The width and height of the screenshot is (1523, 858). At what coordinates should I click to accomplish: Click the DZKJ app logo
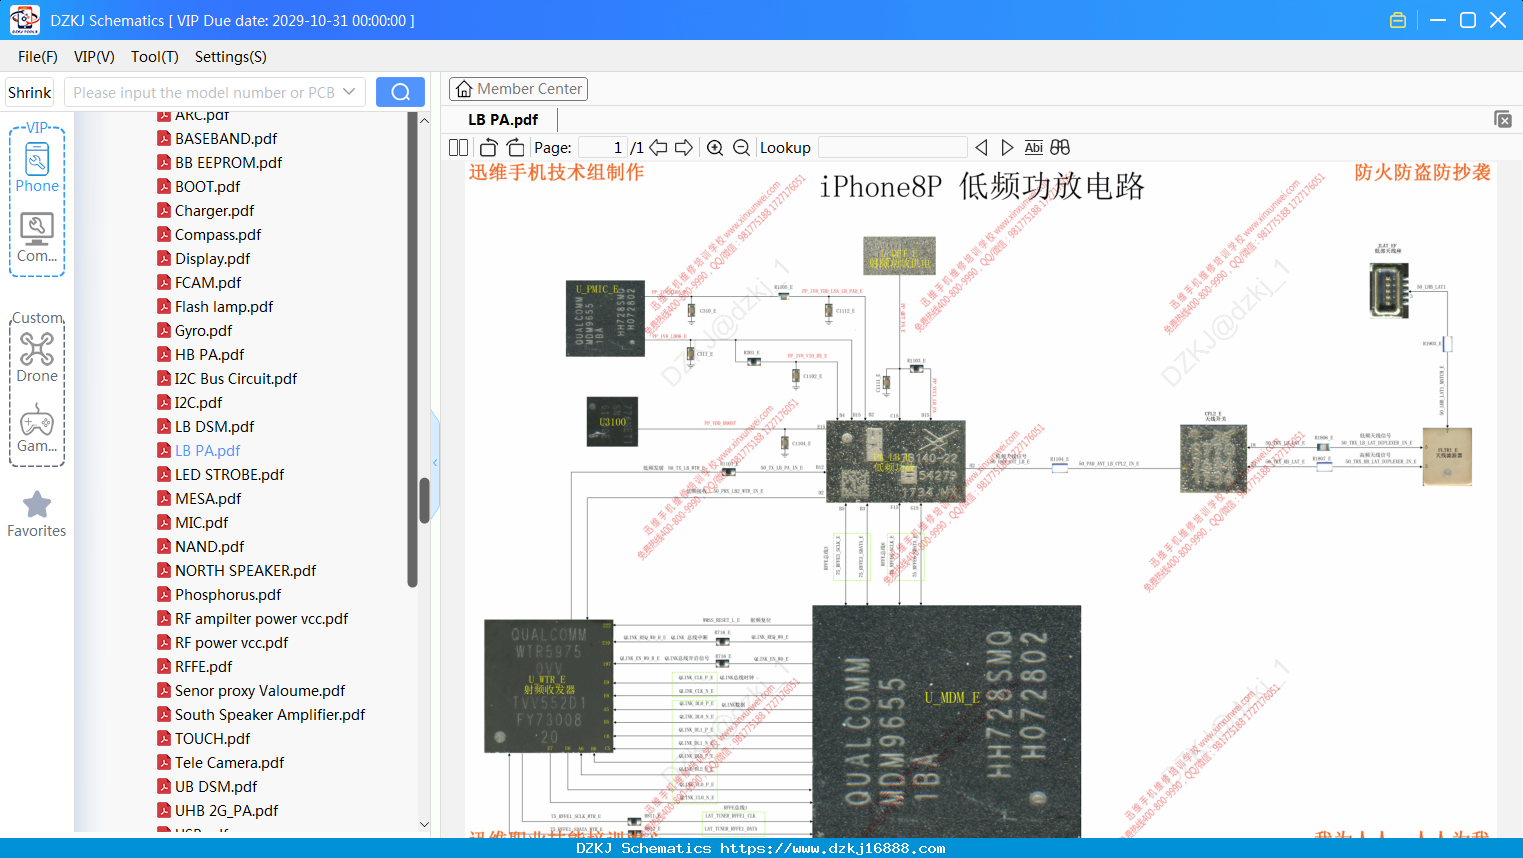point(24,20)
